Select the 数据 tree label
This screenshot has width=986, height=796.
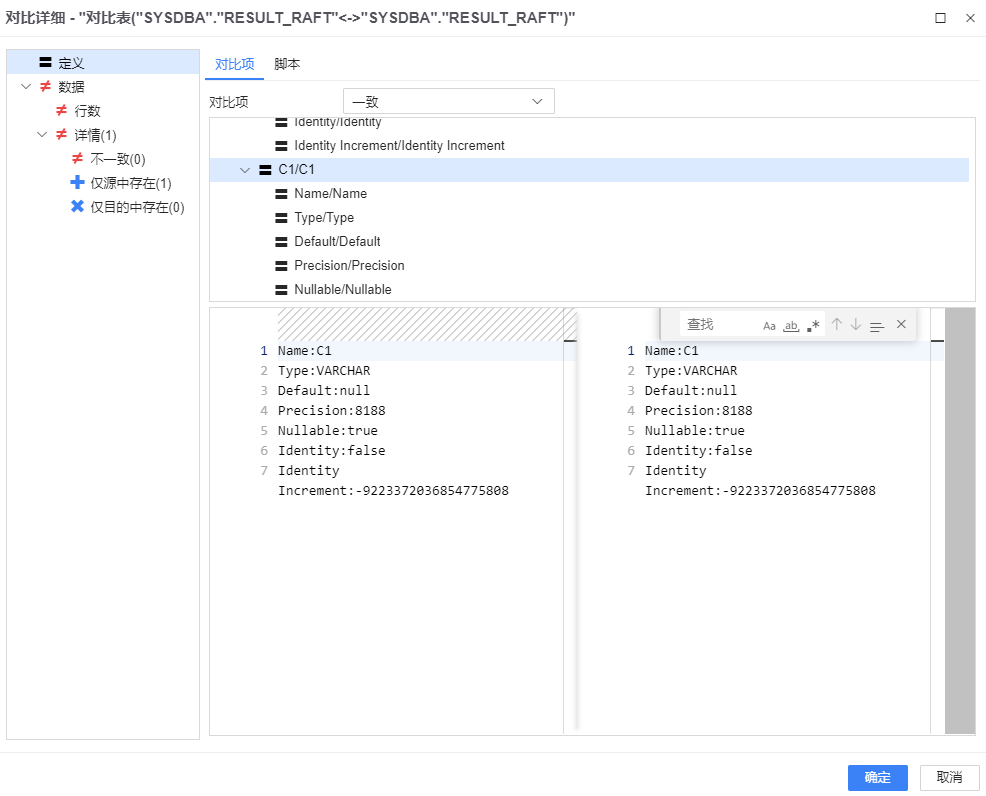71,87
